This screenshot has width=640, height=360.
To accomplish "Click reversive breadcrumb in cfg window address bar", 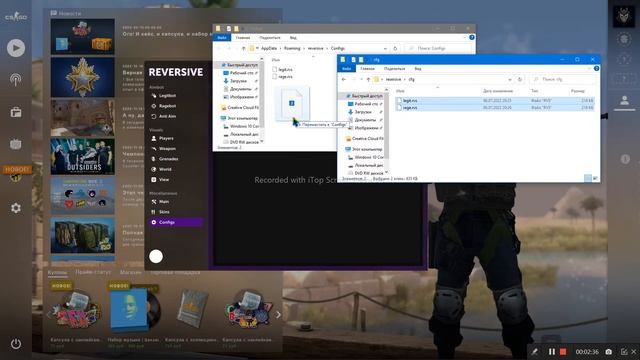I will coord(393,79).
